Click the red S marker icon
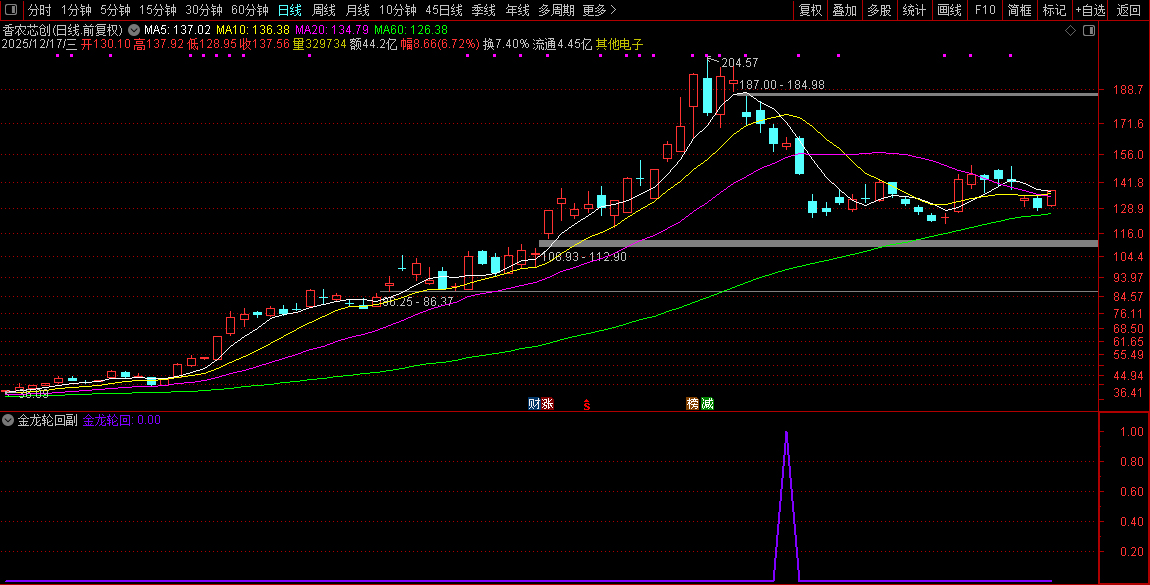Viewport: 1150px width, 585px height. tap(587, 405)
